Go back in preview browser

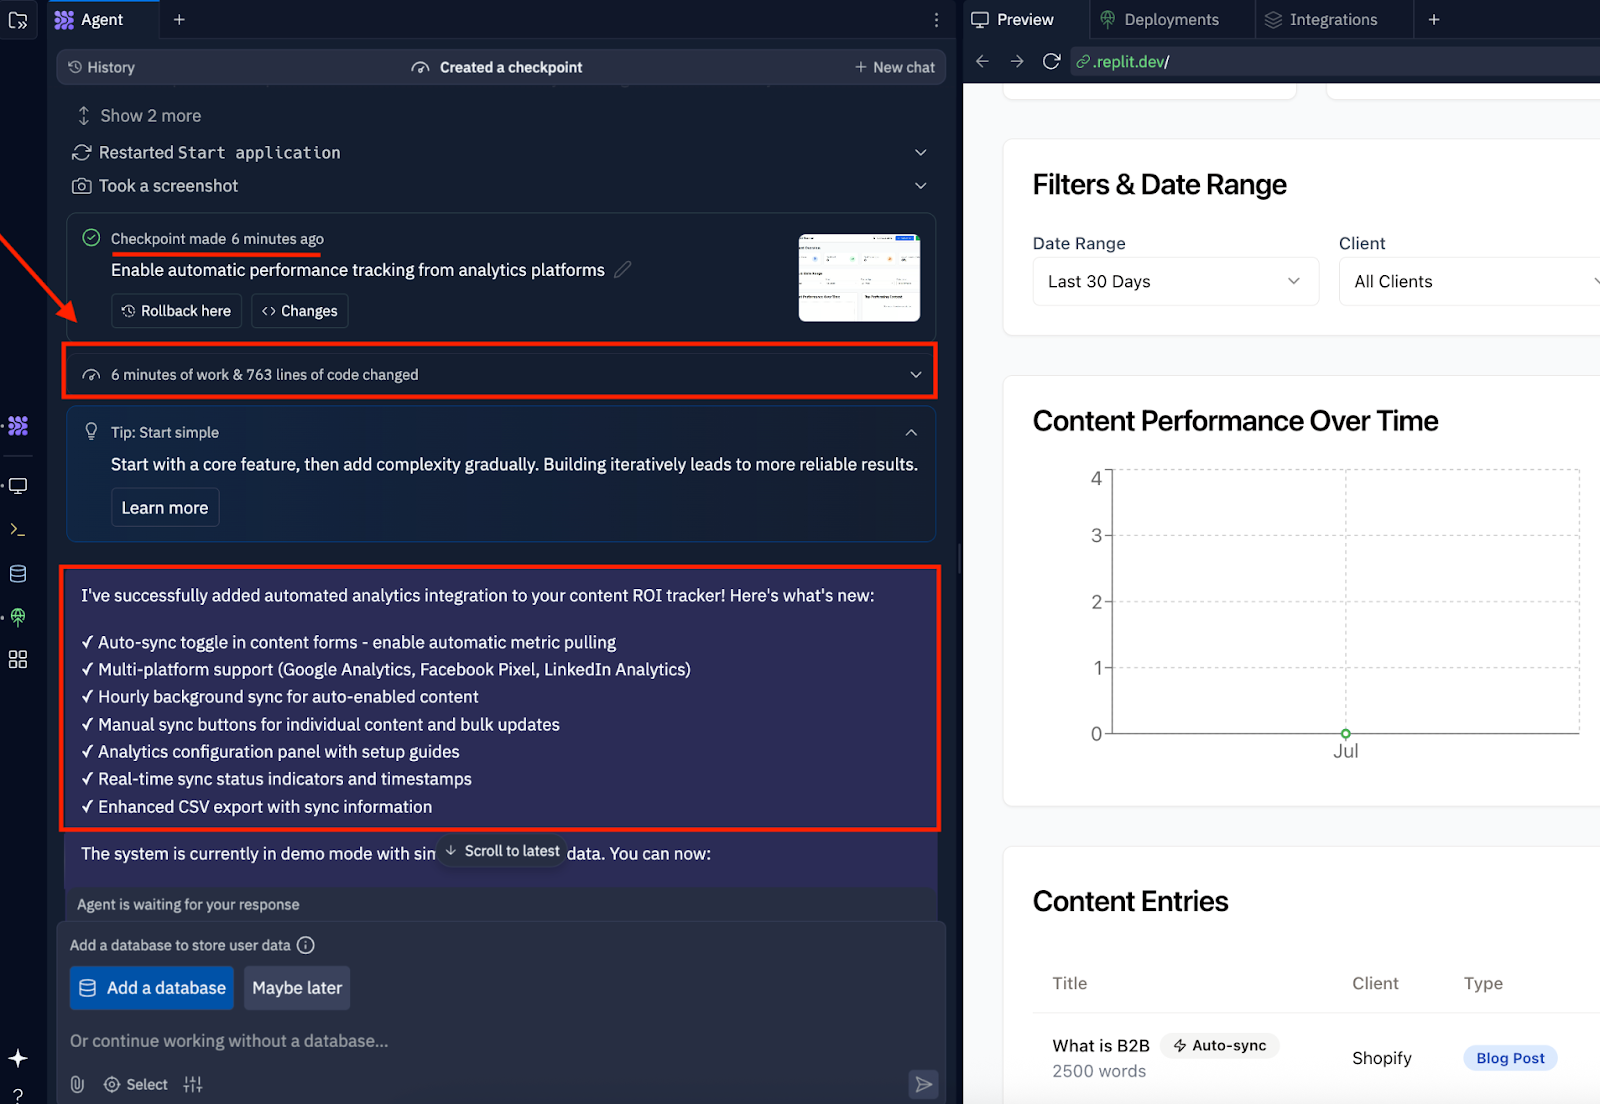click(x=982, y=61)
